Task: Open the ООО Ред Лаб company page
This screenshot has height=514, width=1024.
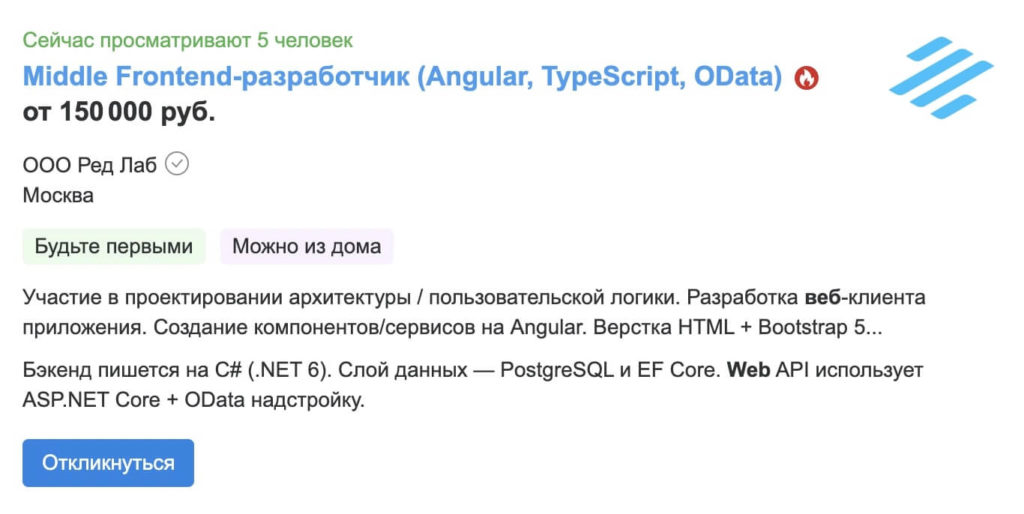Action: (x=89, y=165)
